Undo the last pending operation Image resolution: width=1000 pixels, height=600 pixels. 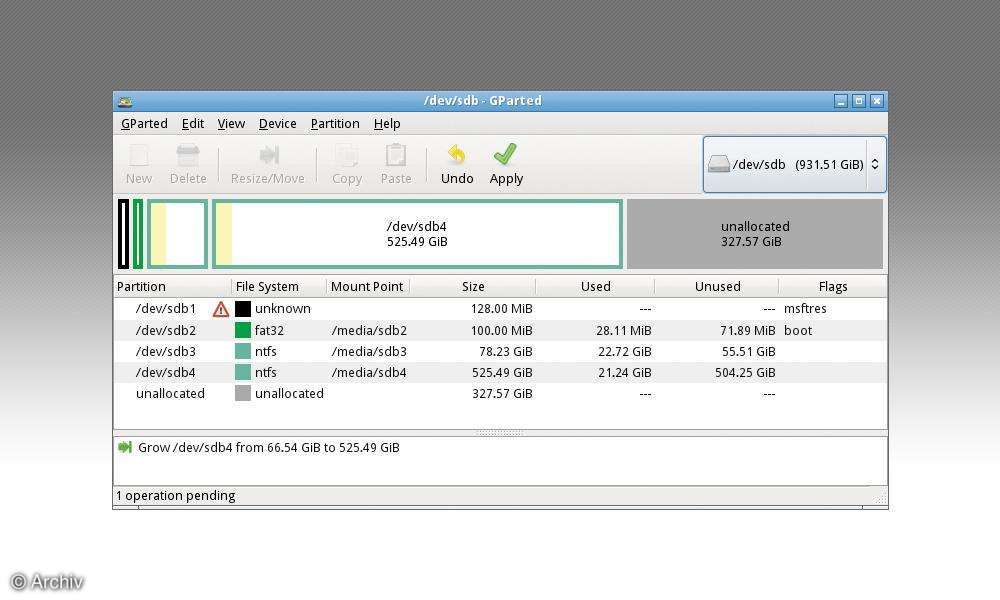[456, 163]
